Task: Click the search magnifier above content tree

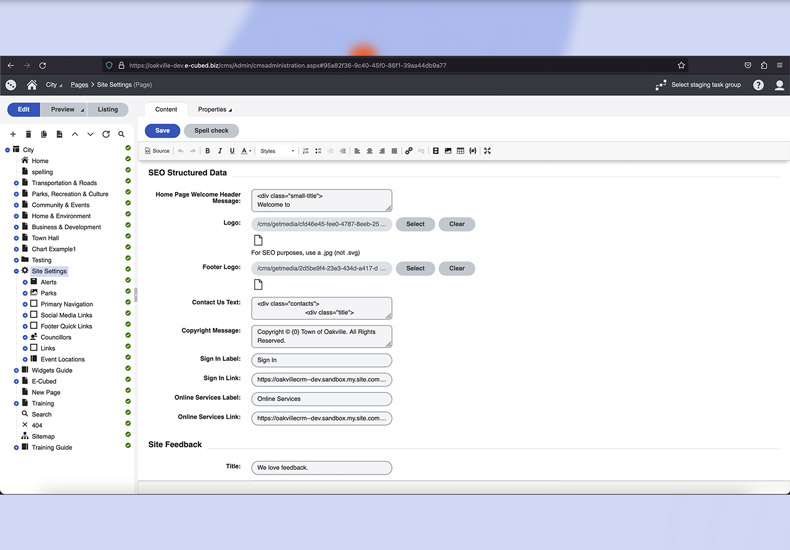Action: 122,134
